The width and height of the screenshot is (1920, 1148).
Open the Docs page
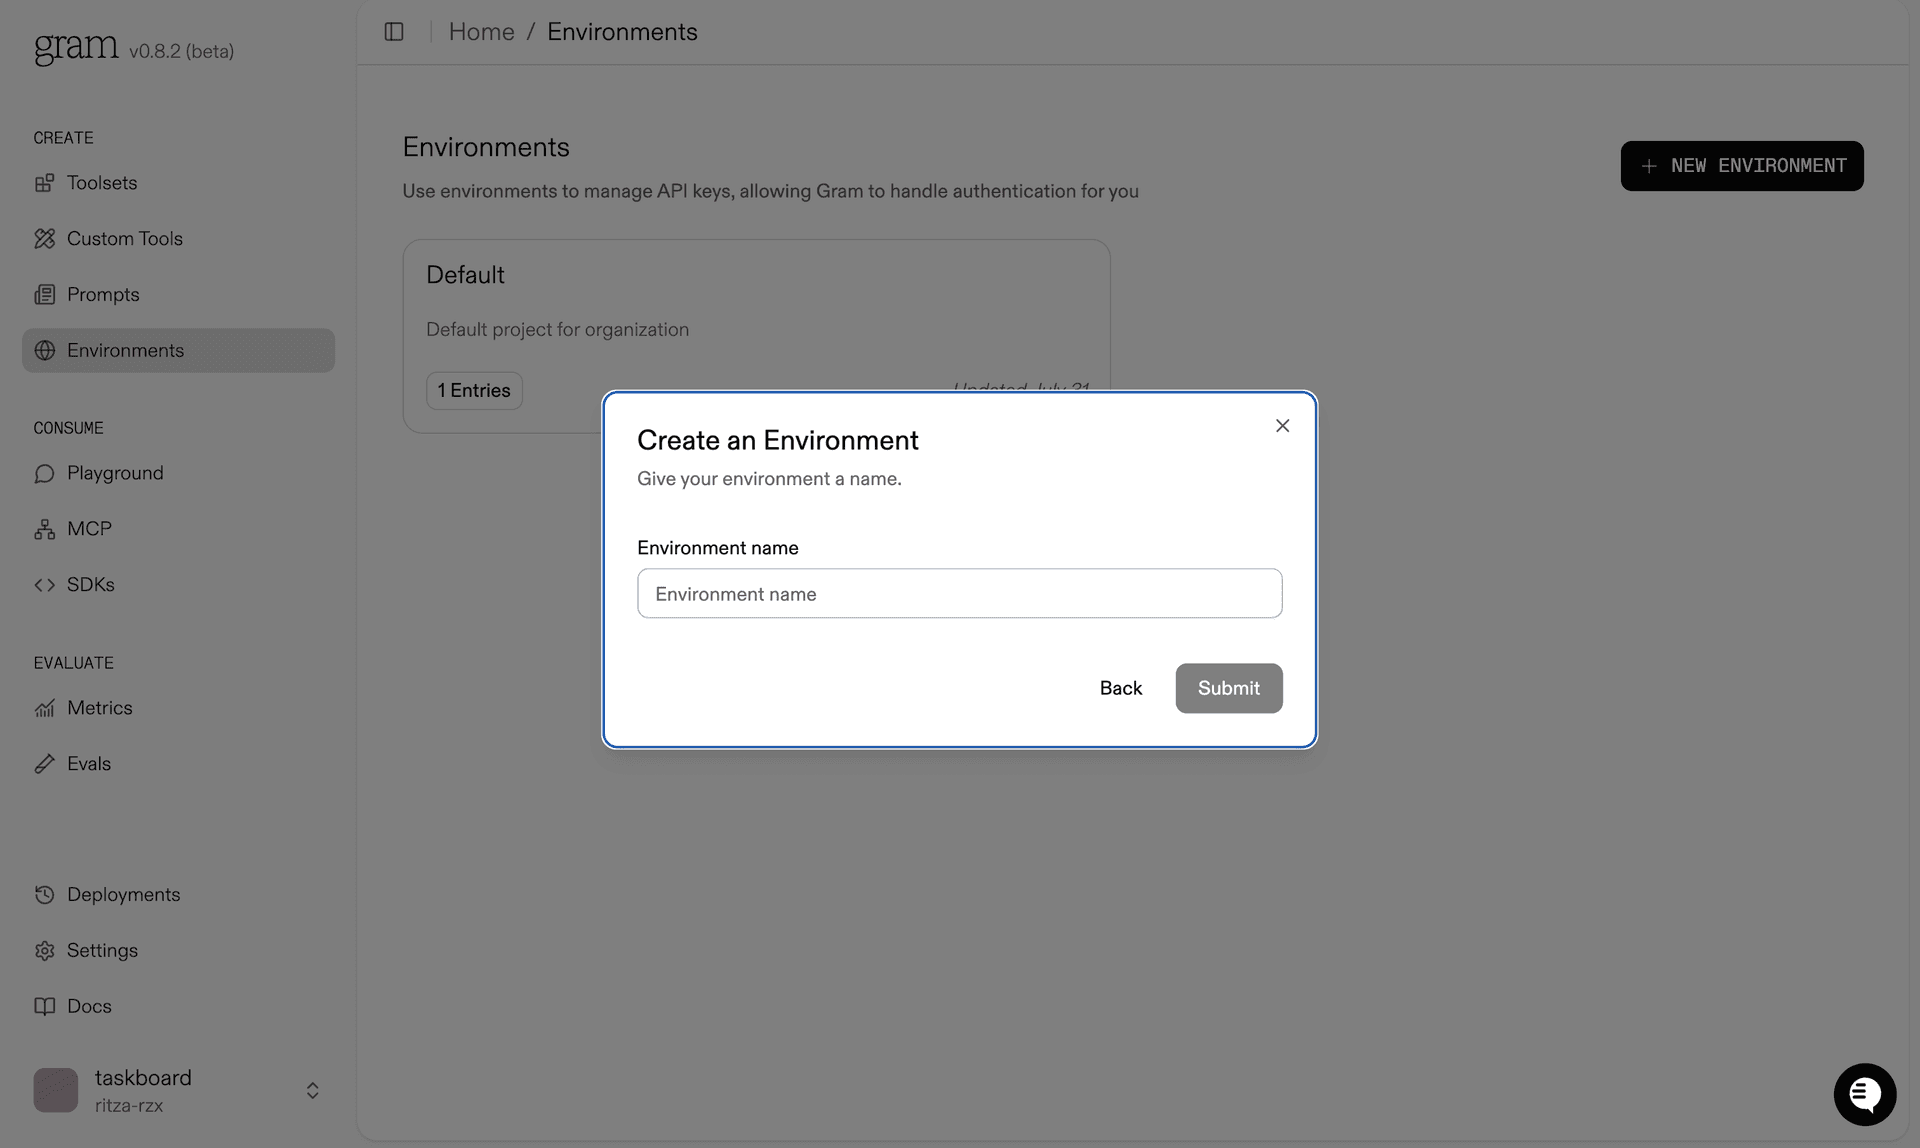[x=89, y=1006]
